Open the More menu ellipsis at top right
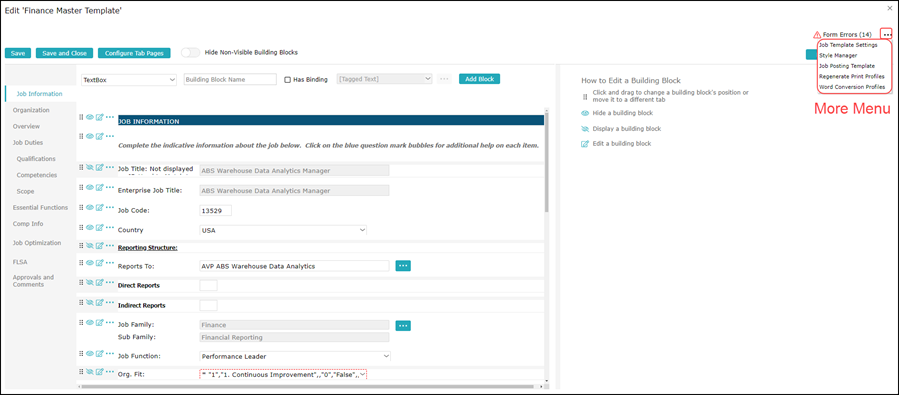899x395 pixels. click(887, 34)
